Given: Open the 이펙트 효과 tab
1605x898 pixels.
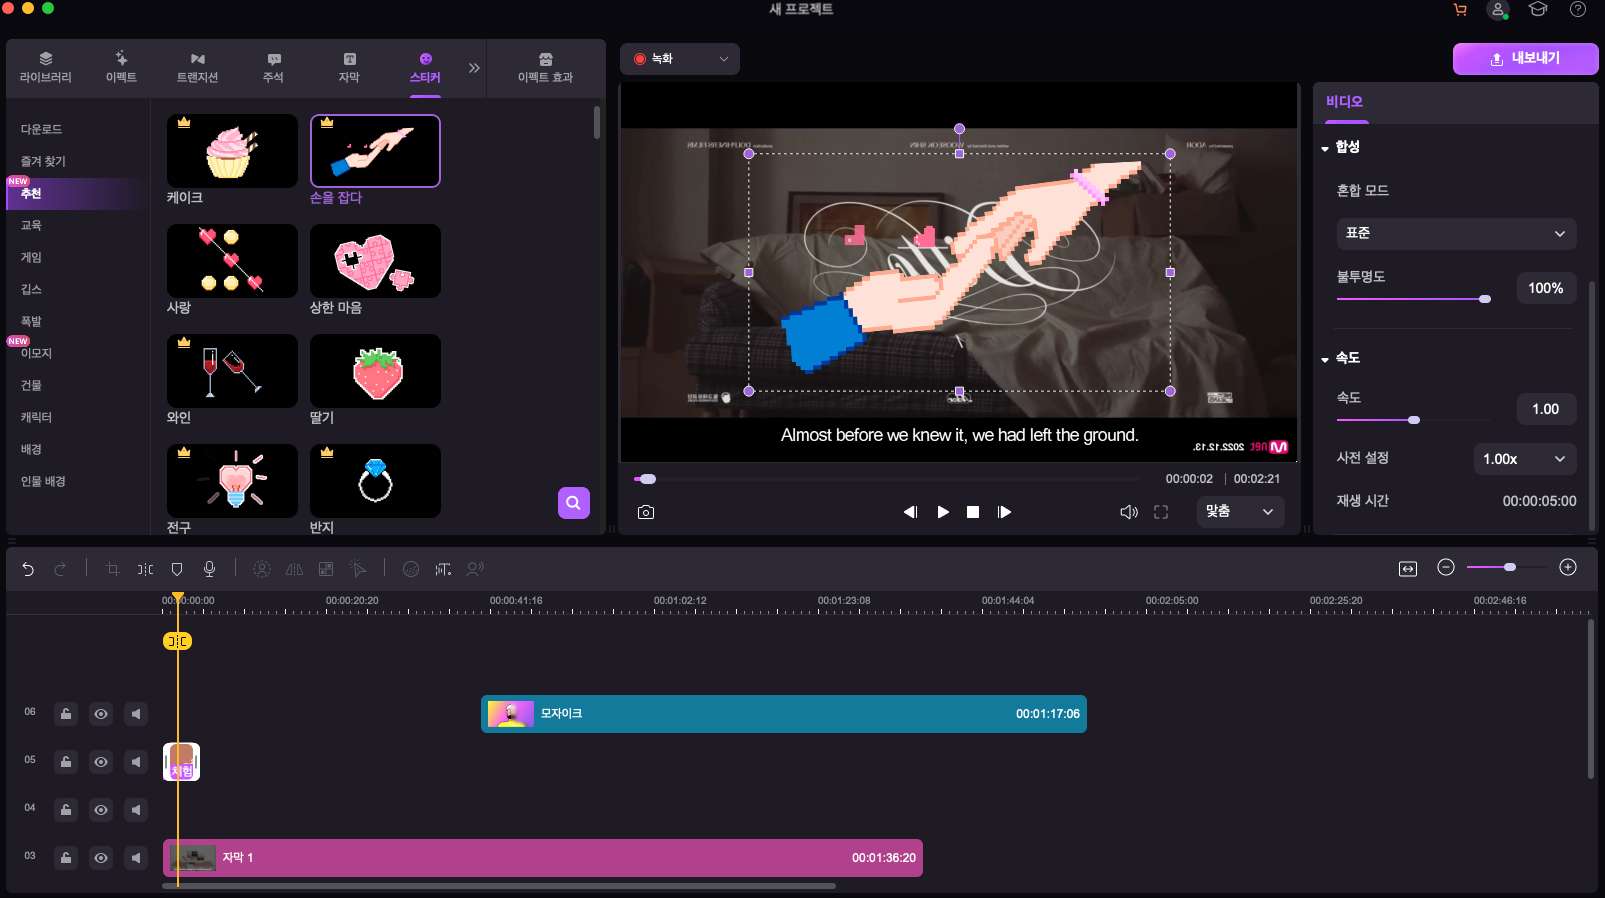Looking at the screenshot, I should (x=545, y=68).
